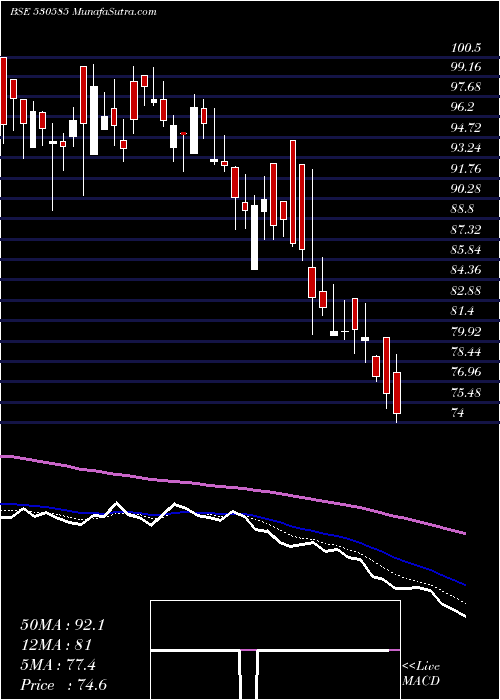
Task: Click the 74 price level label
Action: tap(458, 413)
